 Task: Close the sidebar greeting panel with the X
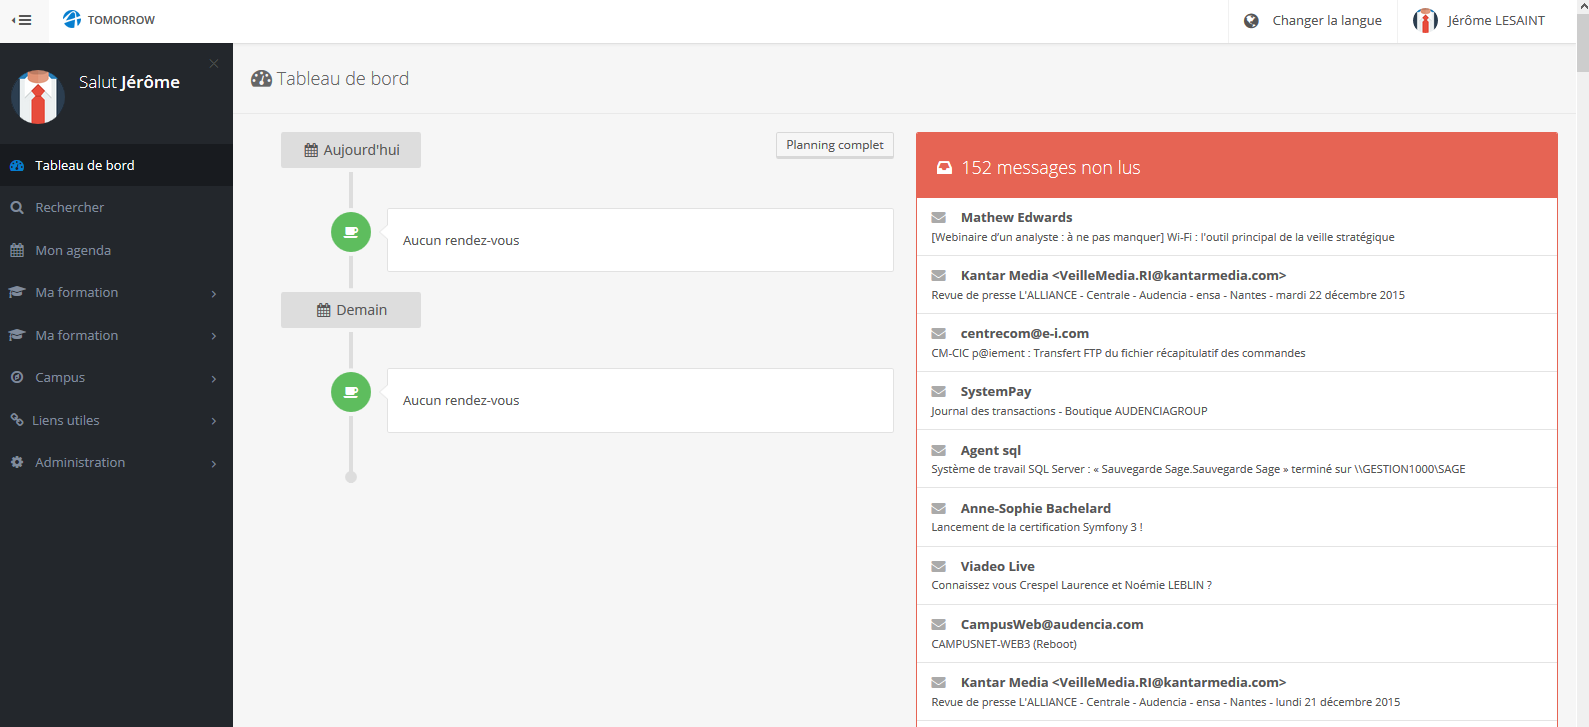point(214,64)
